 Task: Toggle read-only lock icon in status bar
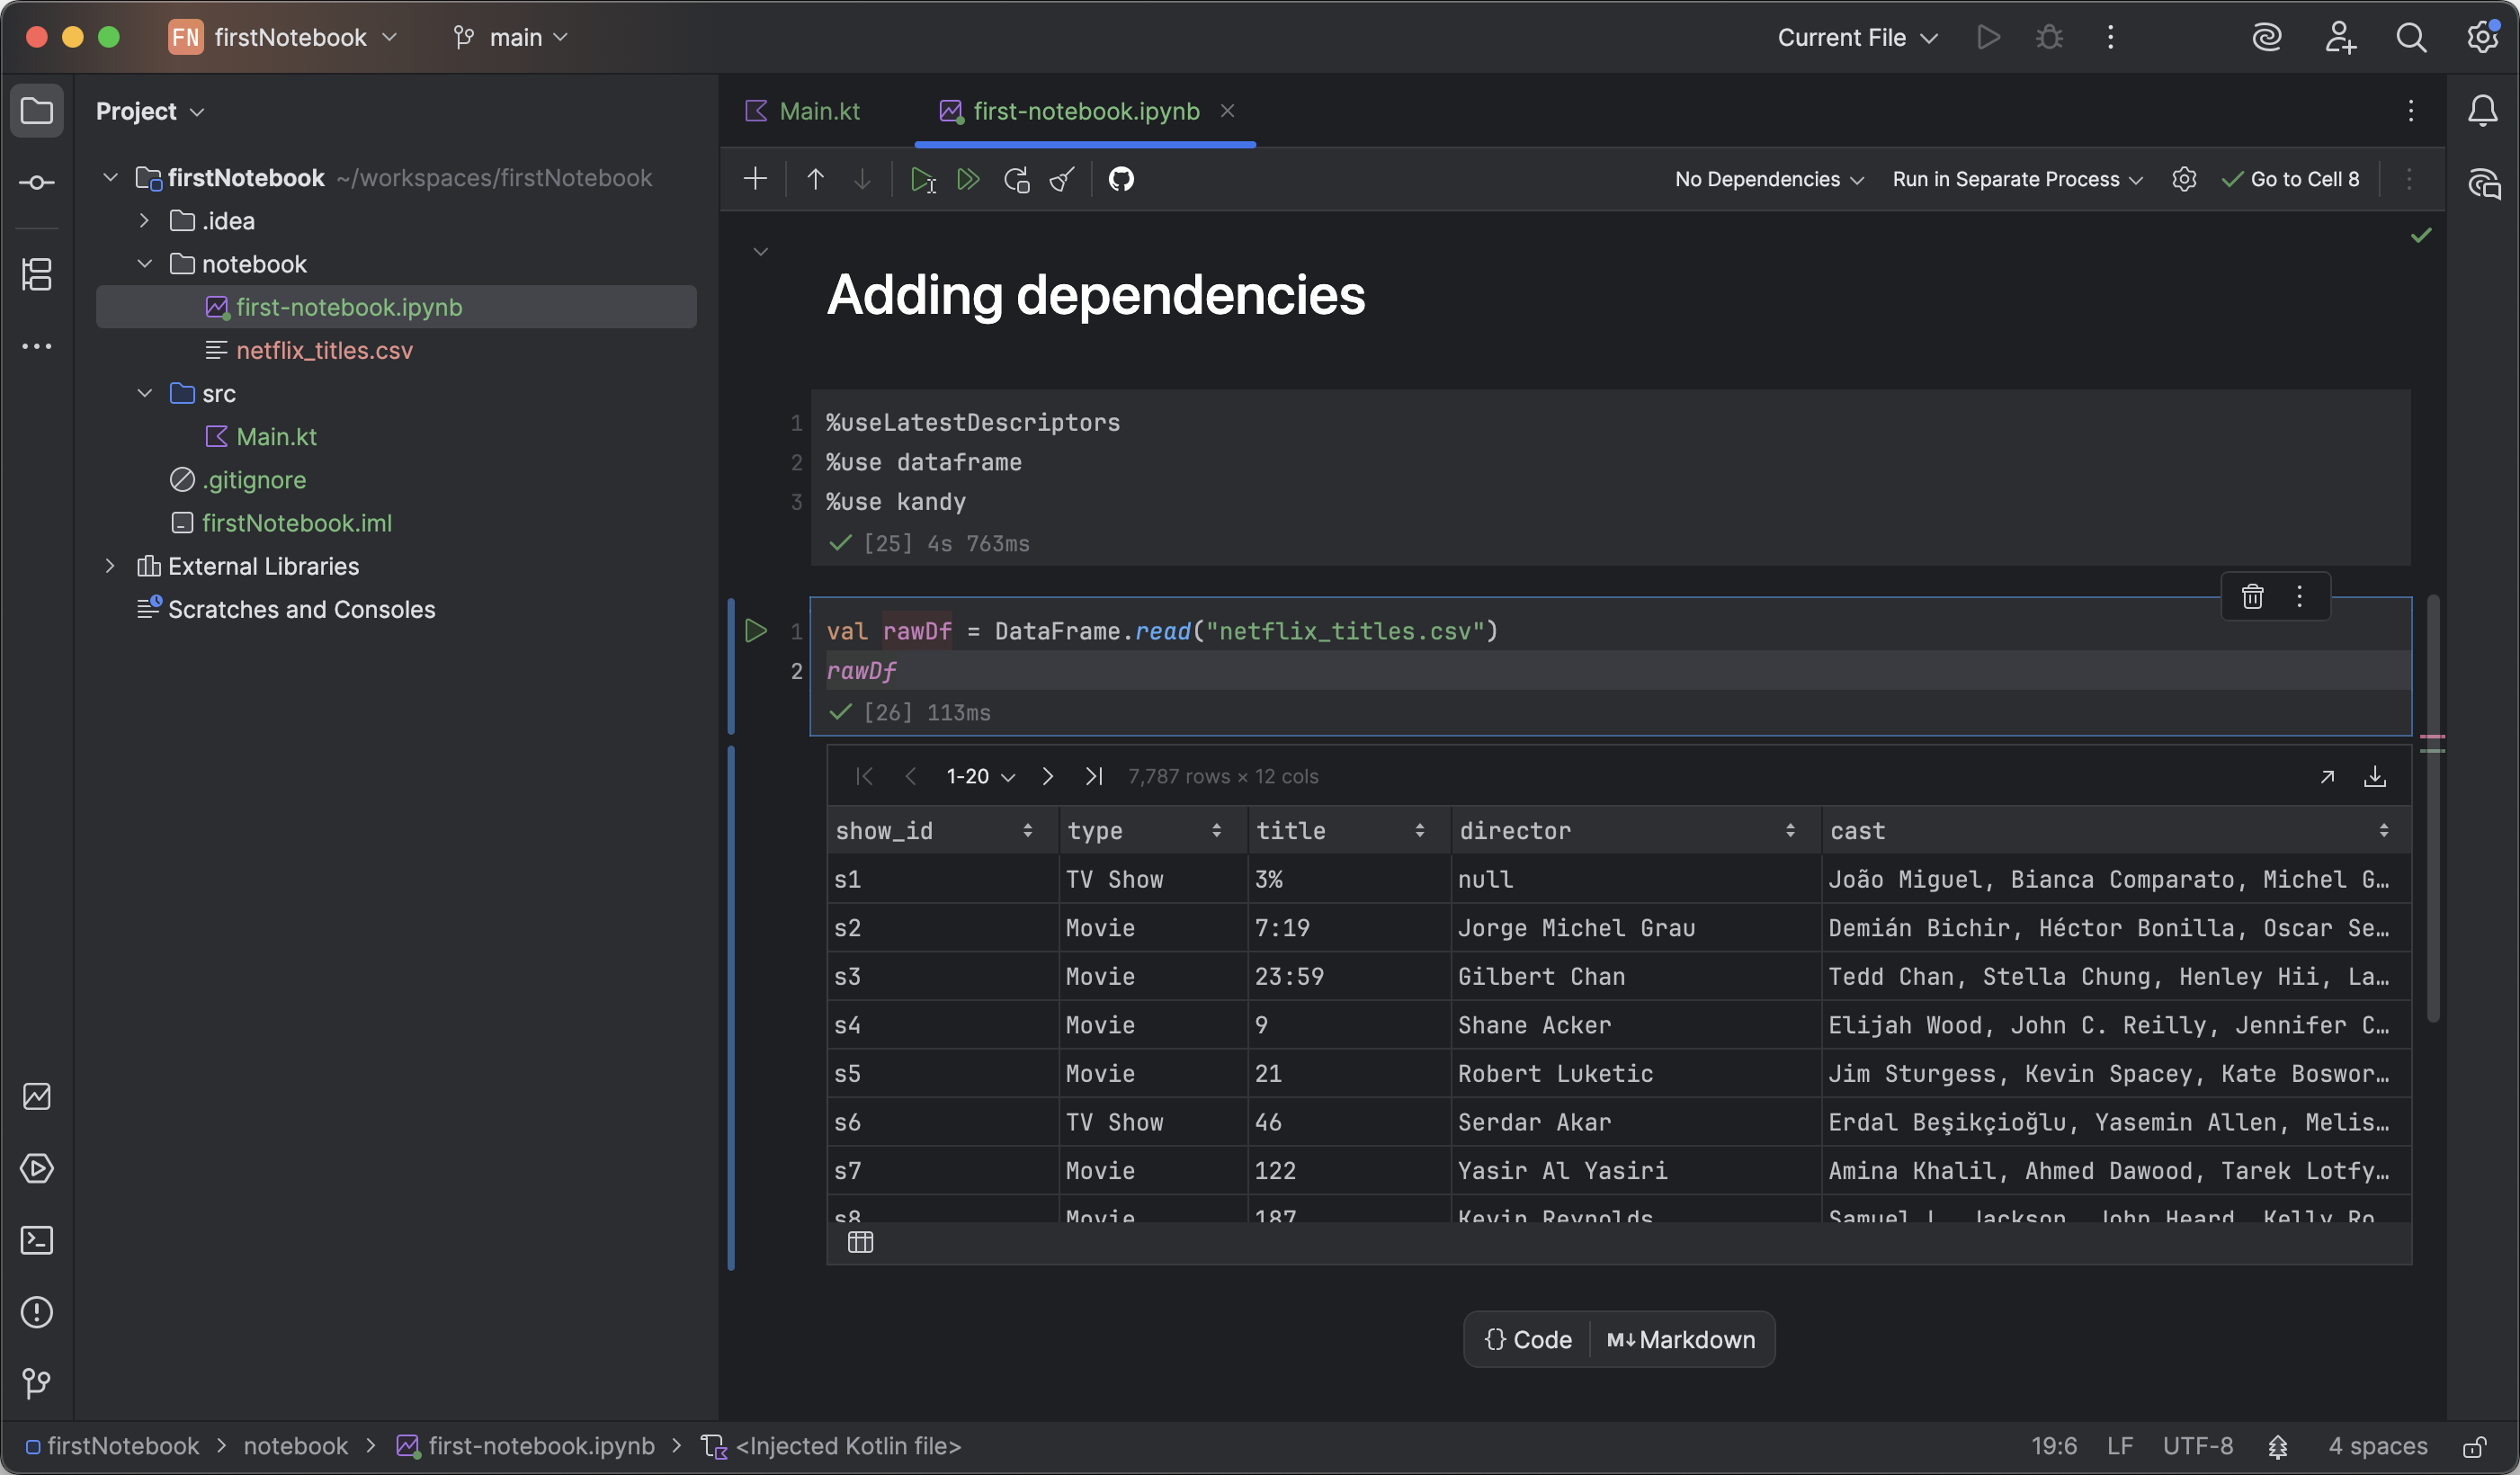(x=2475, y=1446)
